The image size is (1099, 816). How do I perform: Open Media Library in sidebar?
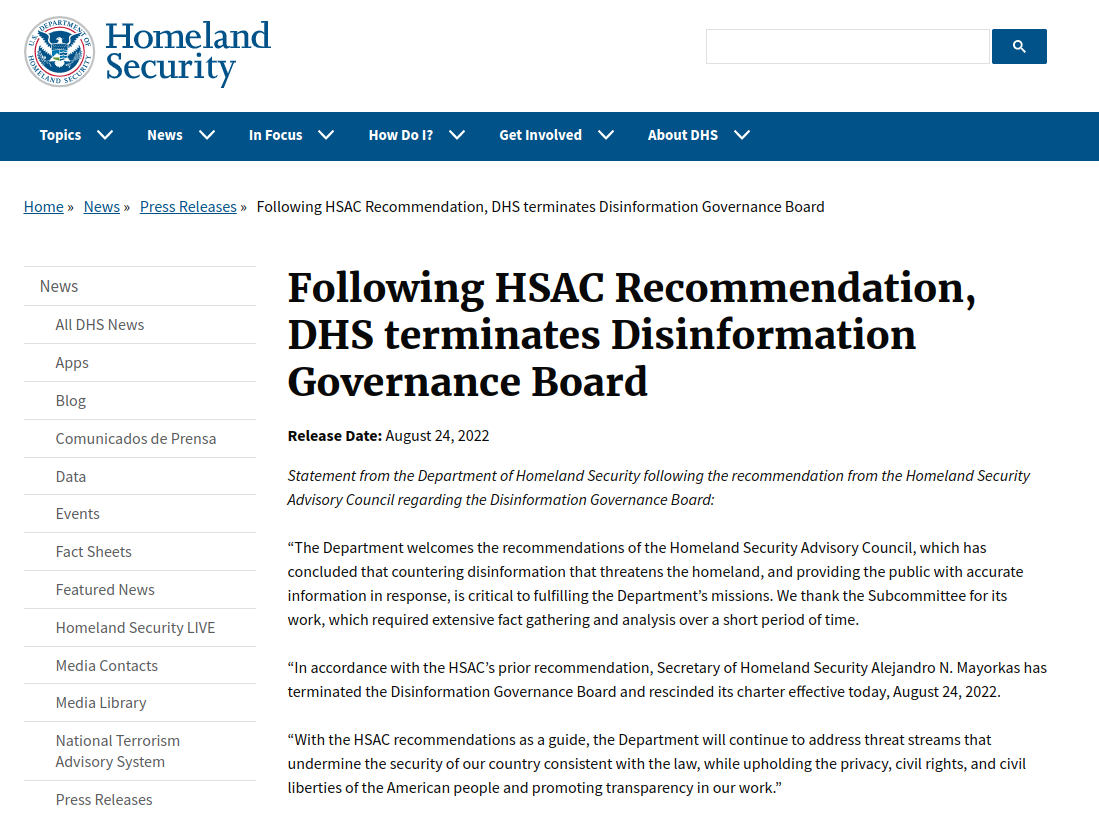tap(139, 702)
